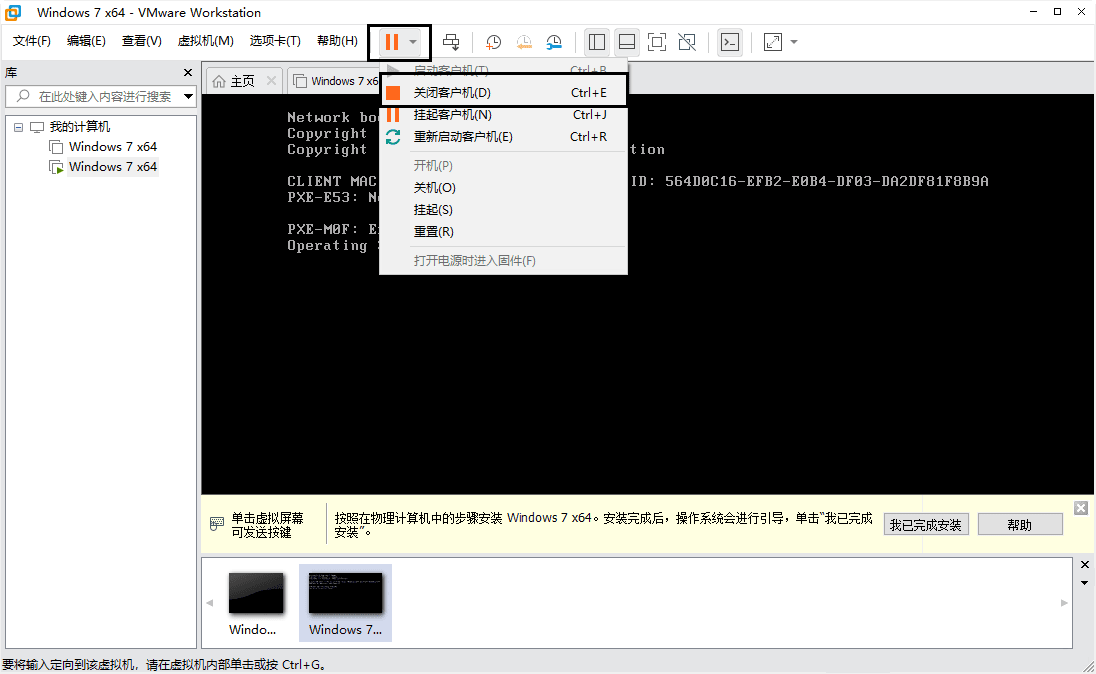Choose 重新启动客户机(E) from the power menu
Viewport: 1096px width, 674px height.
503,136
